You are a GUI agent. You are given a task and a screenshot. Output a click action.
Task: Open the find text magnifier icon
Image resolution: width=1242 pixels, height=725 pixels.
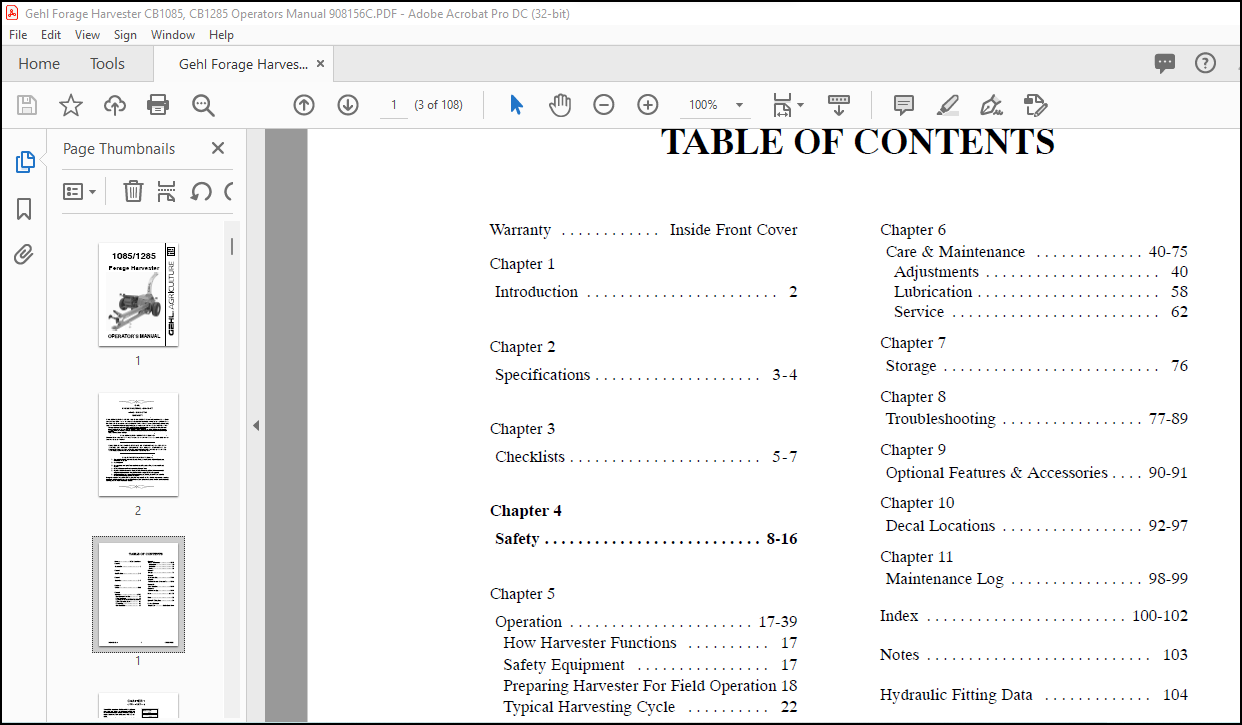pyautogui.click(x=203, y=105)
